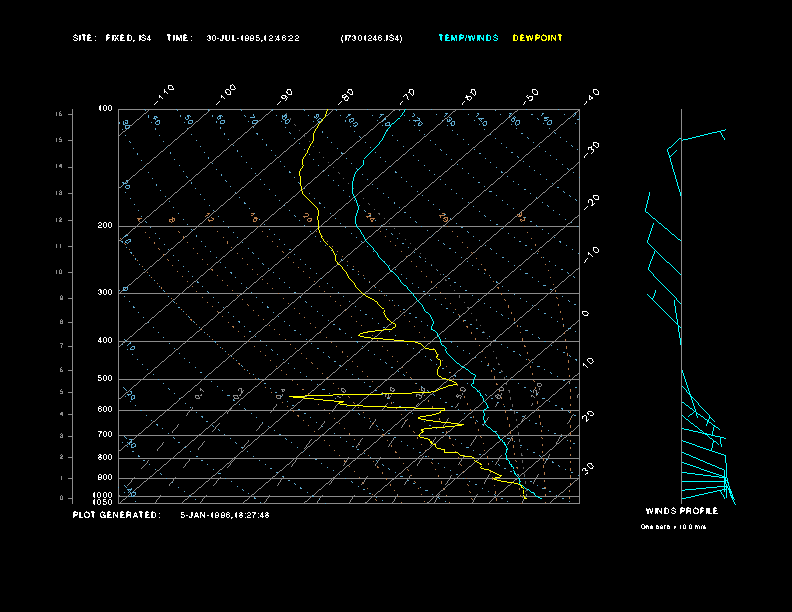Click the -30 isotherm label on right edge

tap(591, 149)
